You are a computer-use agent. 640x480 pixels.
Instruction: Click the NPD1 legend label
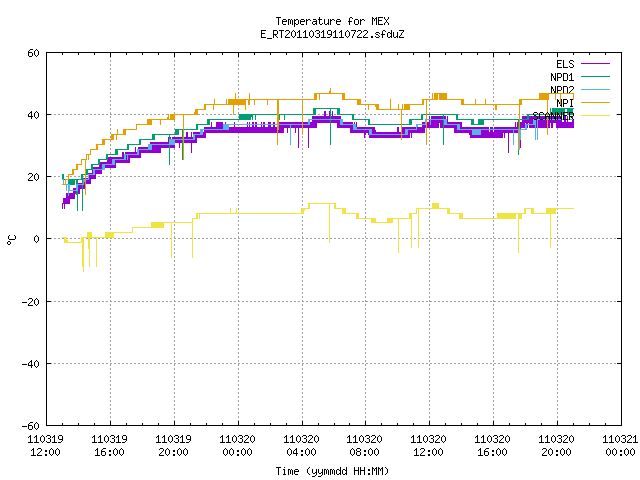pos(562,77)
